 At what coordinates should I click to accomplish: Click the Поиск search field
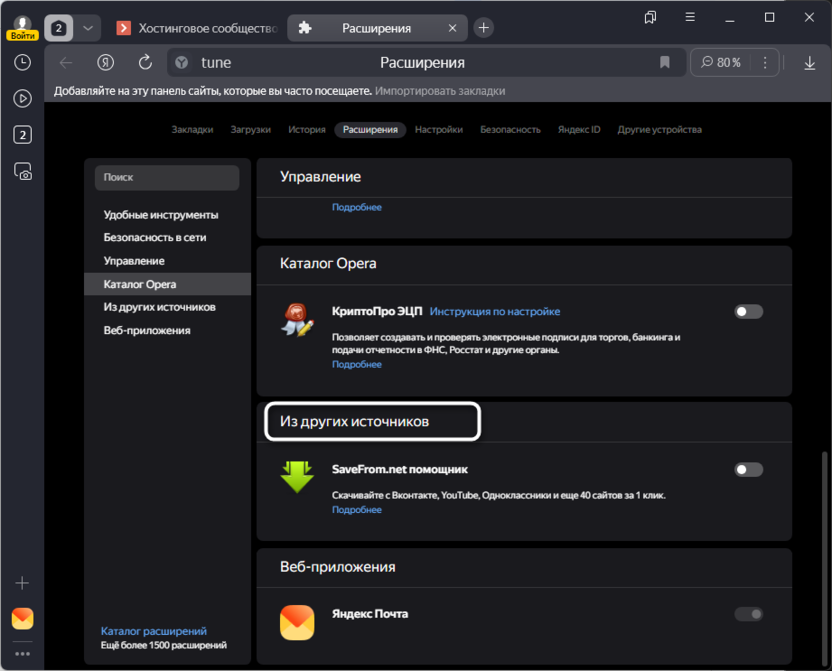(x=167, y=177)
